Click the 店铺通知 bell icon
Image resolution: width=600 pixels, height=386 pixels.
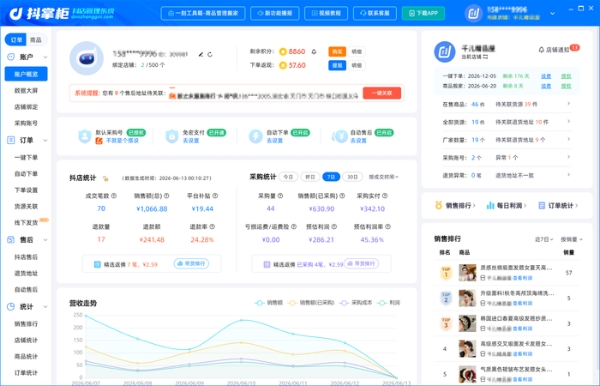(x=541, y=50)
